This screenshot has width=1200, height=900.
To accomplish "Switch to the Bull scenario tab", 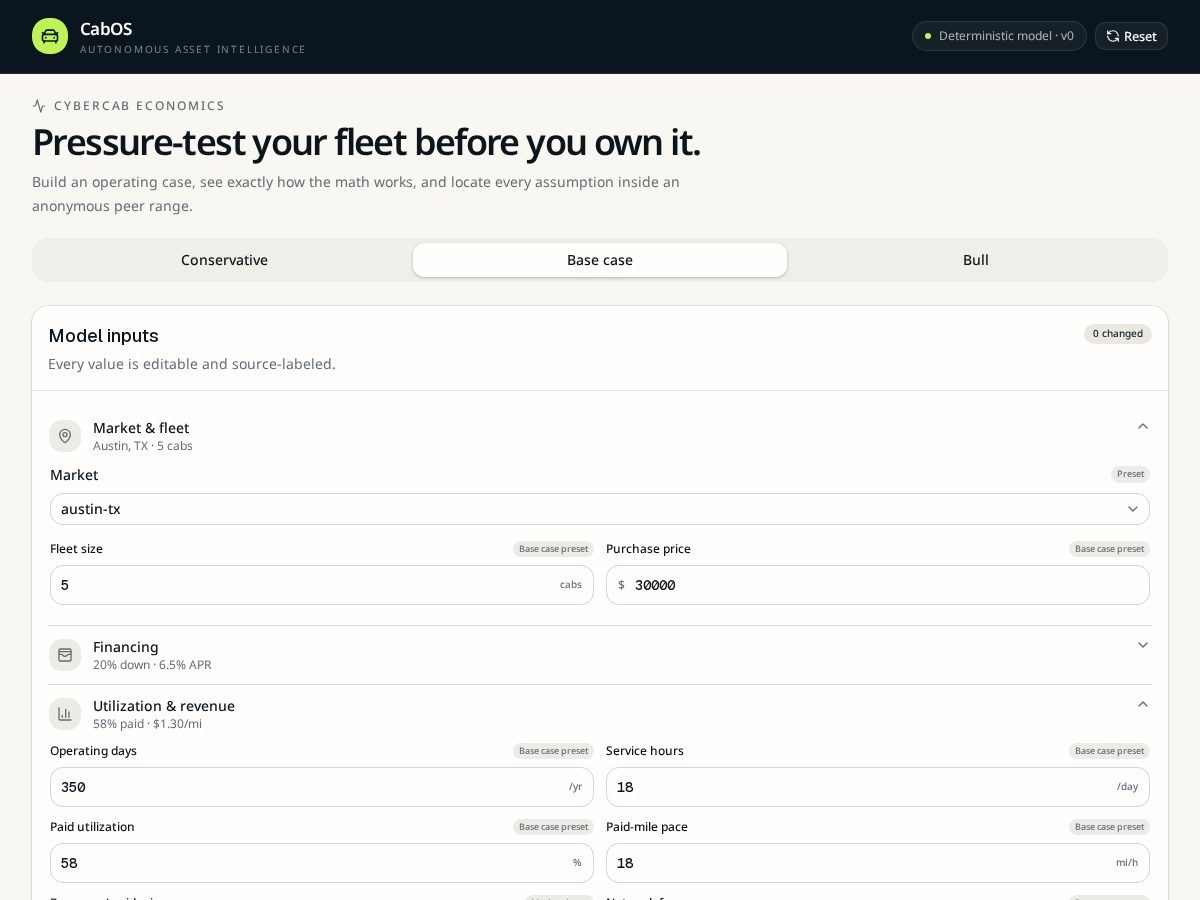I will (976, 260).
